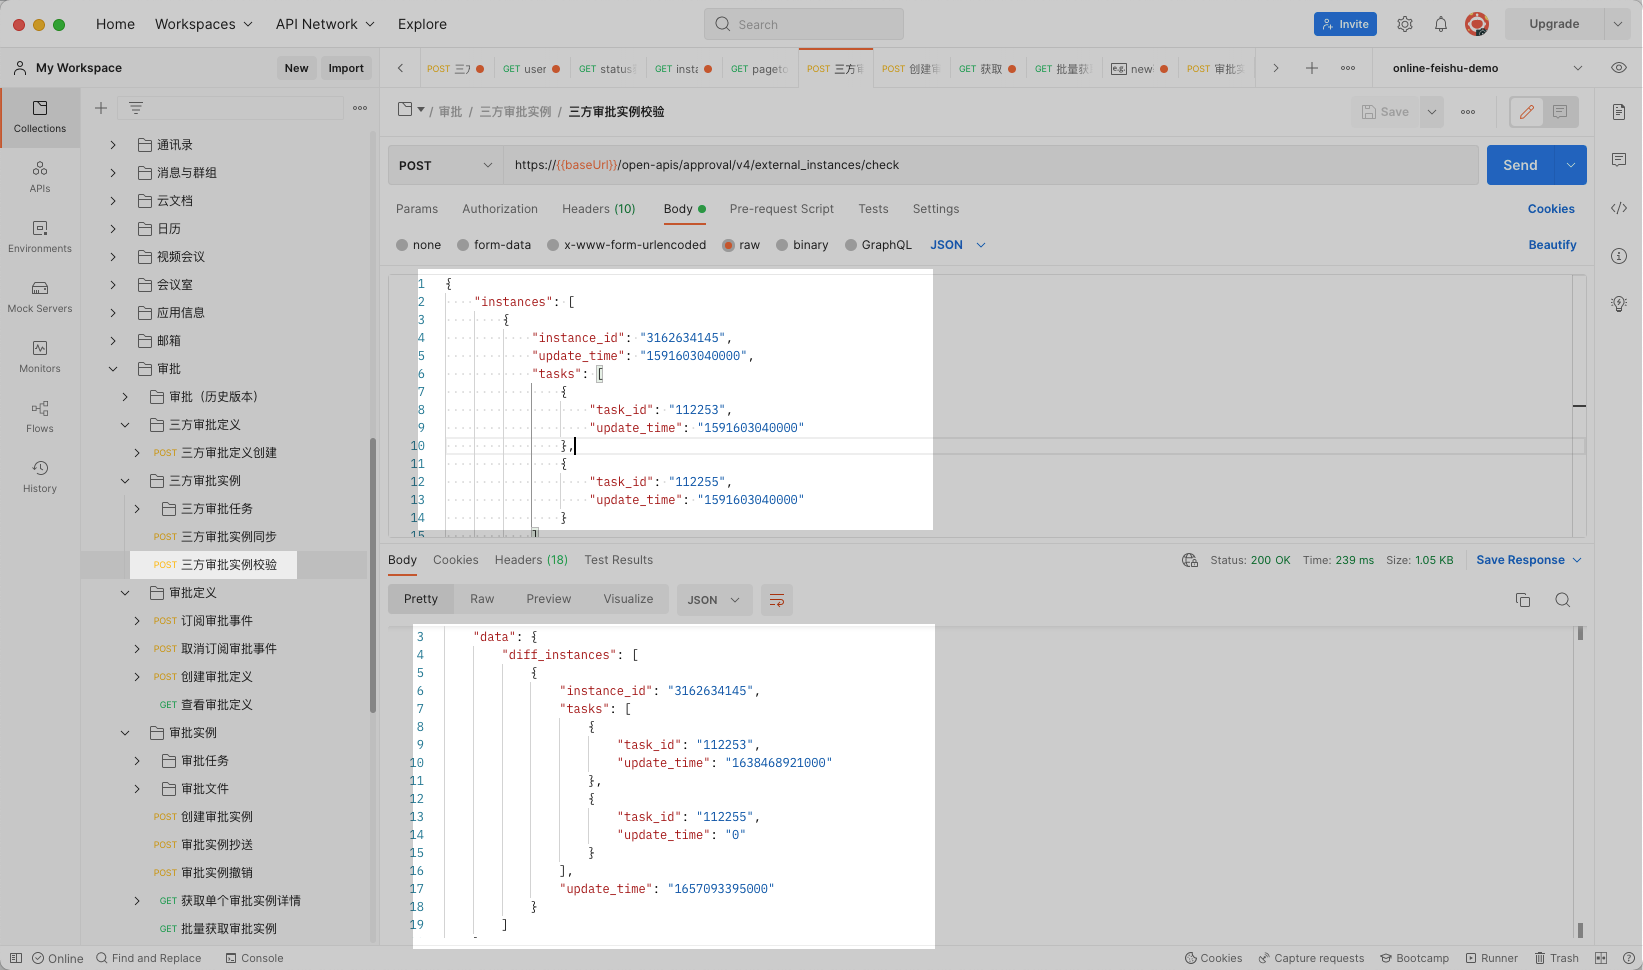Select the raw body type
Image resolution: width=1643 pixels, height=970 pixels.
click(740, 244)
